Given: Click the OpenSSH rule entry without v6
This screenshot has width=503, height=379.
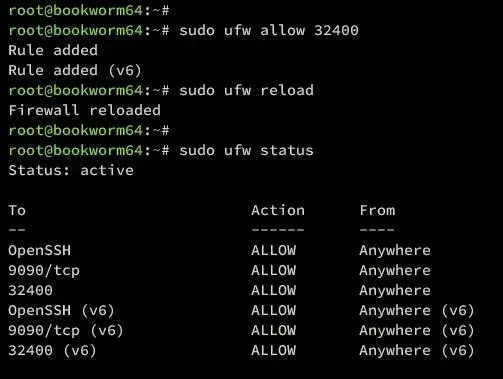Looking at the screenshot, I should [40, 250].
